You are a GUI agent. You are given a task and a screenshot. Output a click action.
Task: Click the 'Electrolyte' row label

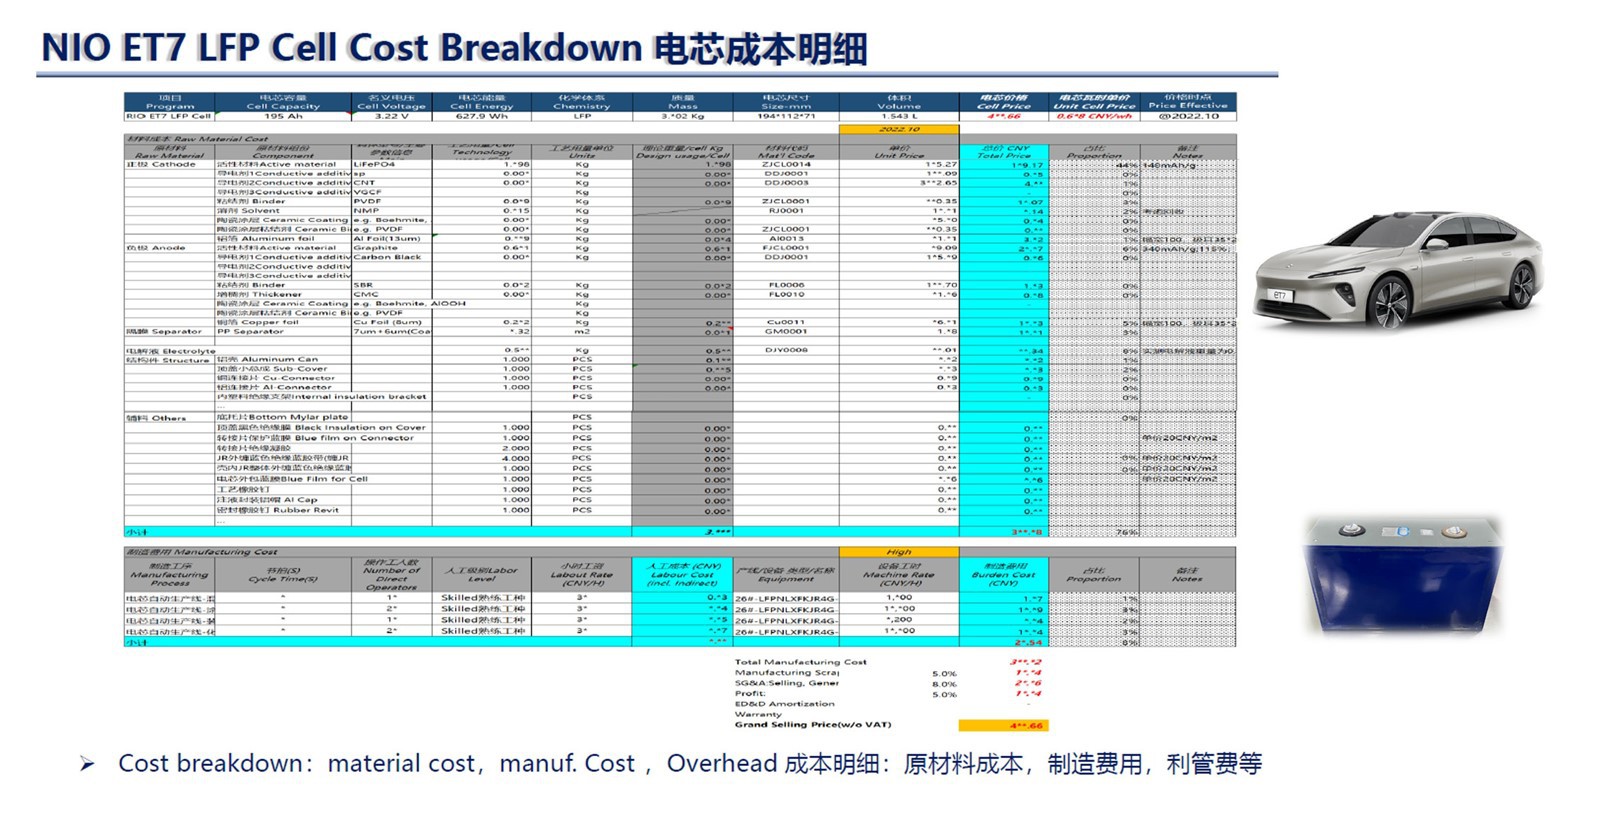pos(170,351)
